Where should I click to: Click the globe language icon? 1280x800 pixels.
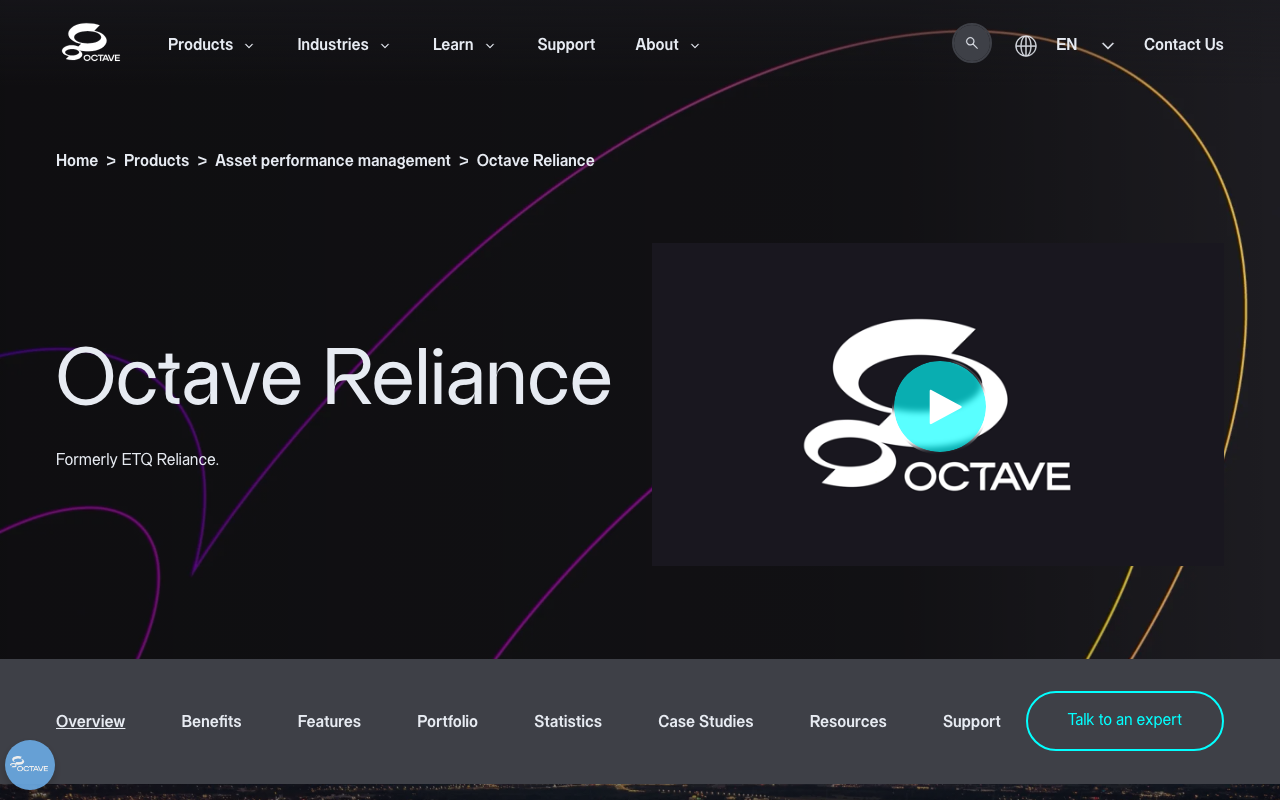tap(1026, 45)
